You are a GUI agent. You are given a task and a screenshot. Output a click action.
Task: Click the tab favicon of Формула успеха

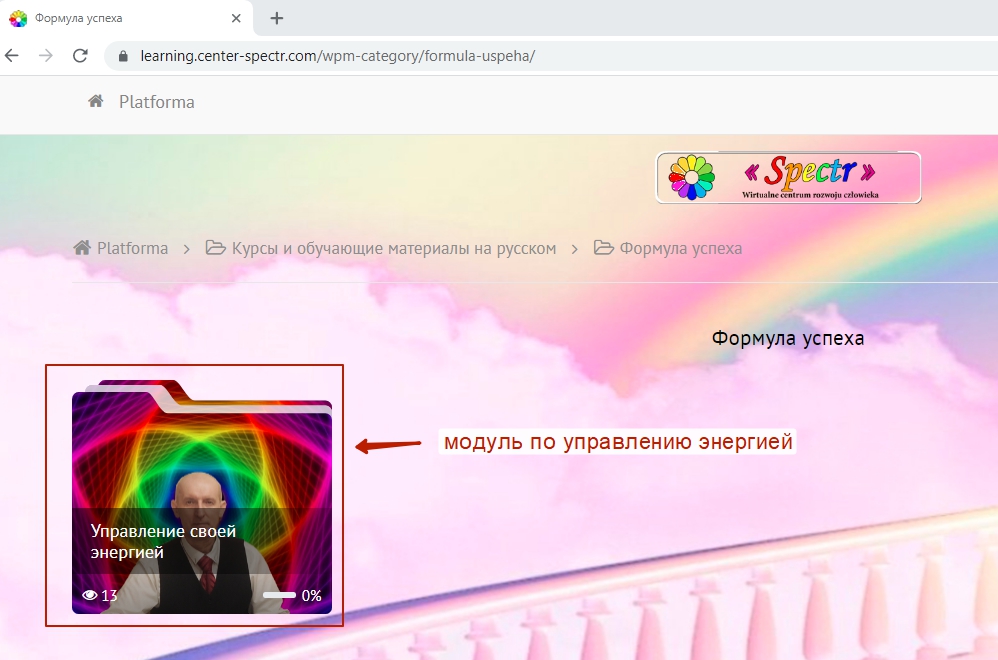pos(18,18)
